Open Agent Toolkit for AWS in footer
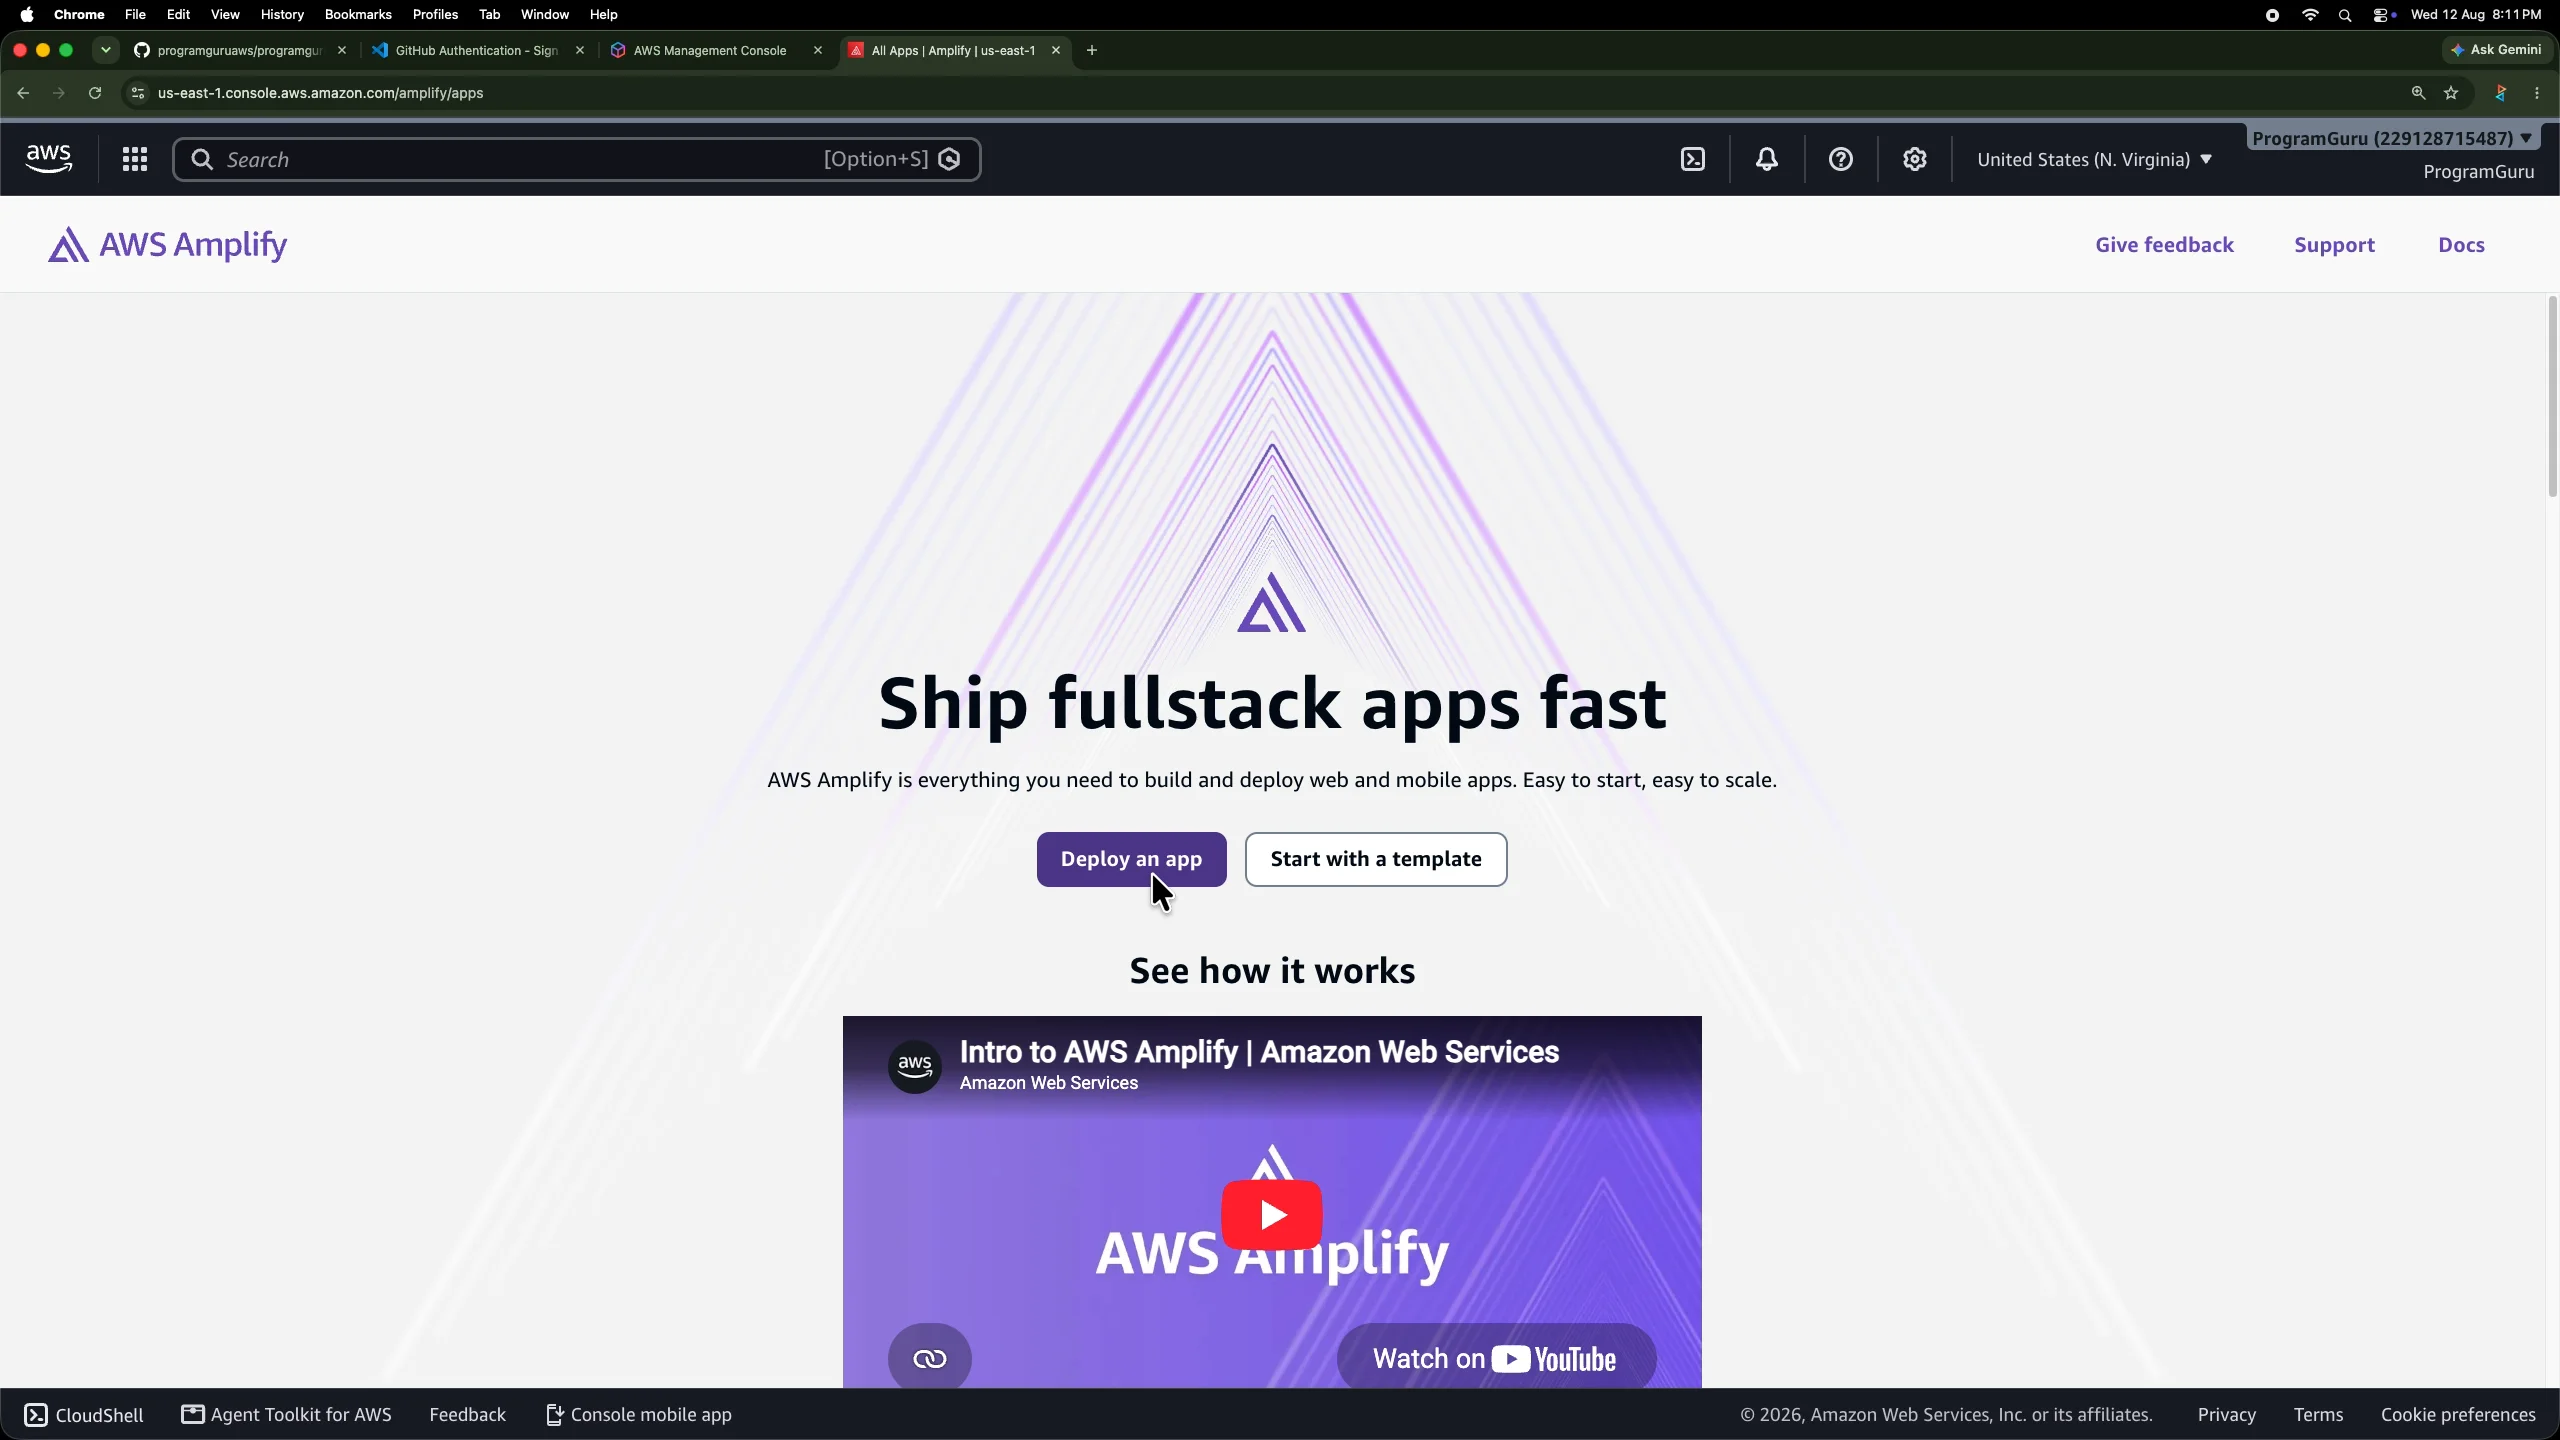This screenshot has height=1440, width=2560. pos(286,1415)
